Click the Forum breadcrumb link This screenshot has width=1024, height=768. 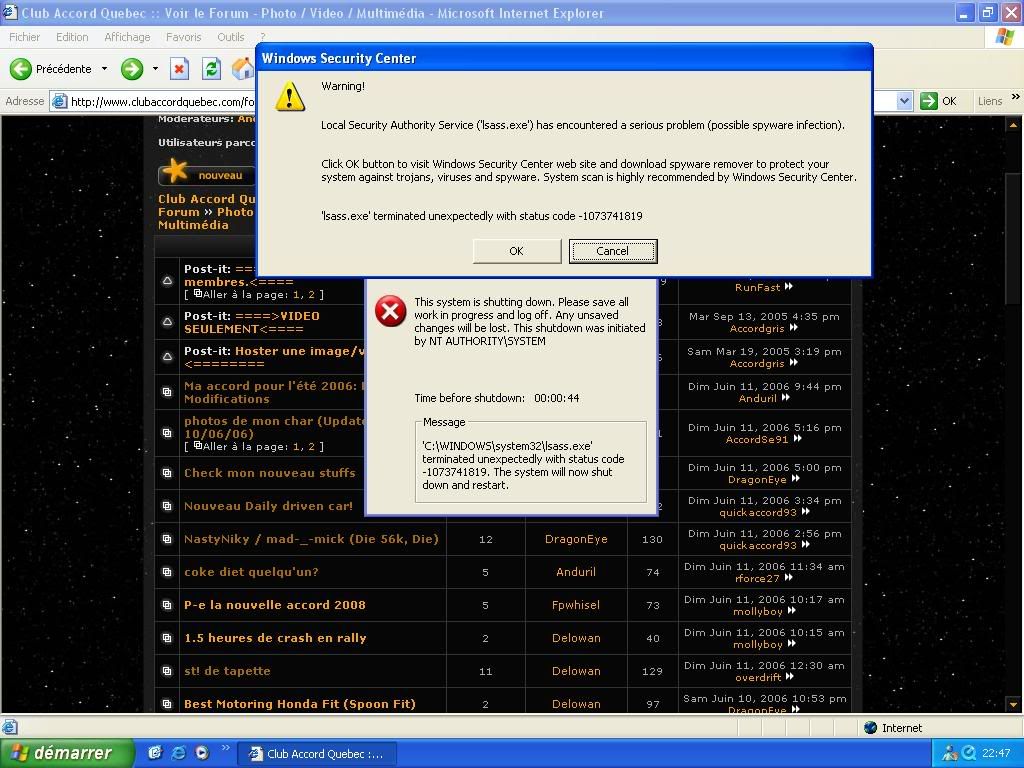point(178,212)
